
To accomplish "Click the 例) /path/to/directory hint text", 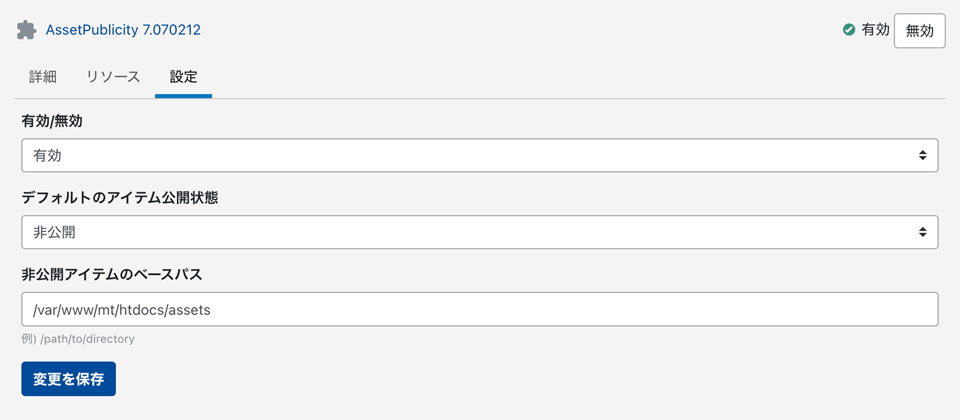I will click(78, 339).
